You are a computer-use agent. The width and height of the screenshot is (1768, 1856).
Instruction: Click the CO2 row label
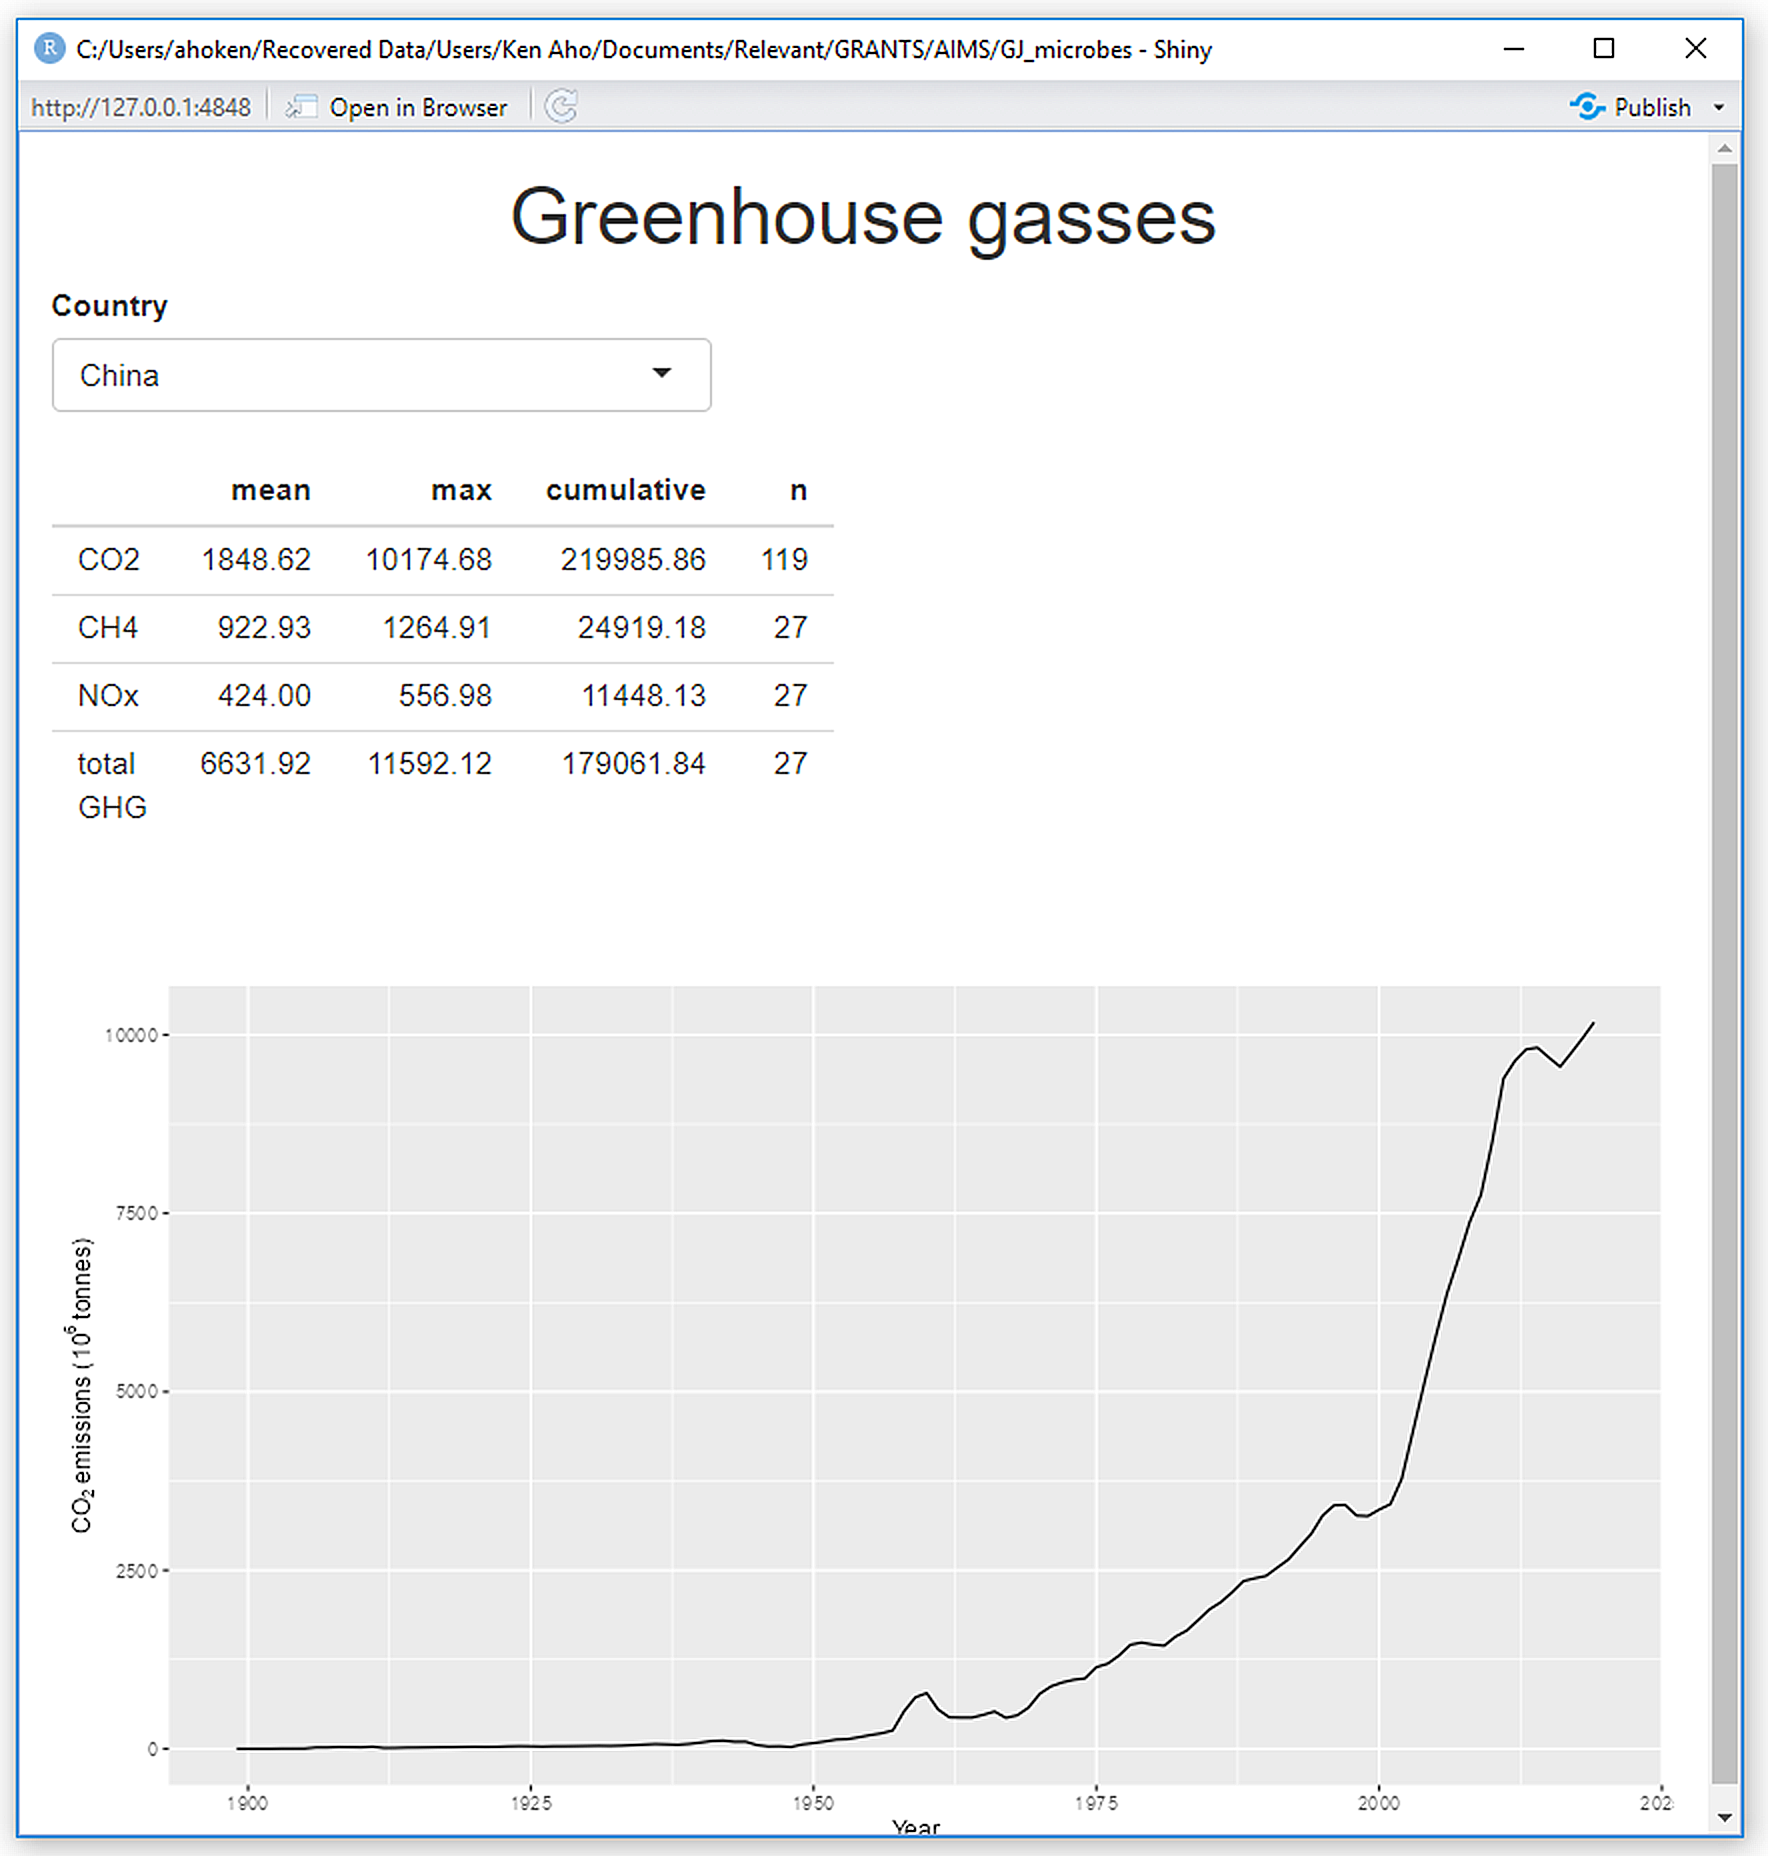(109, 559)
